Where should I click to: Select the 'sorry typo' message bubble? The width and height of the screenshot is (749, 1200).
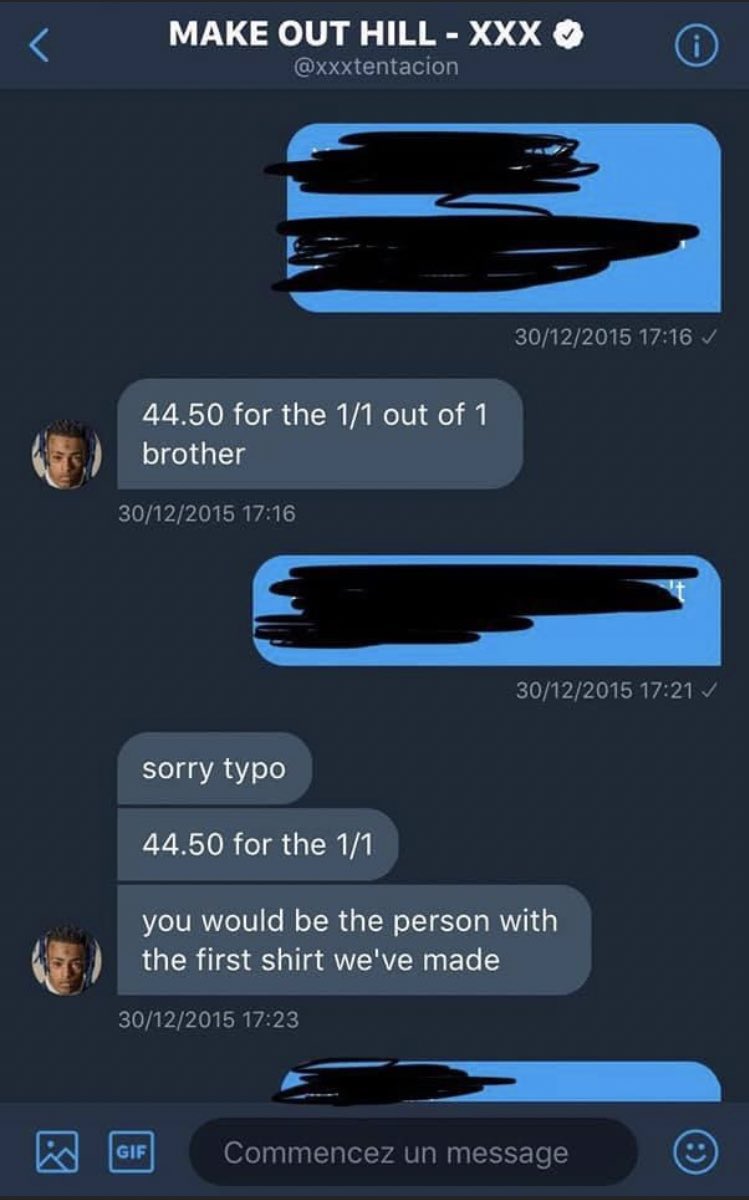point(214,769)
